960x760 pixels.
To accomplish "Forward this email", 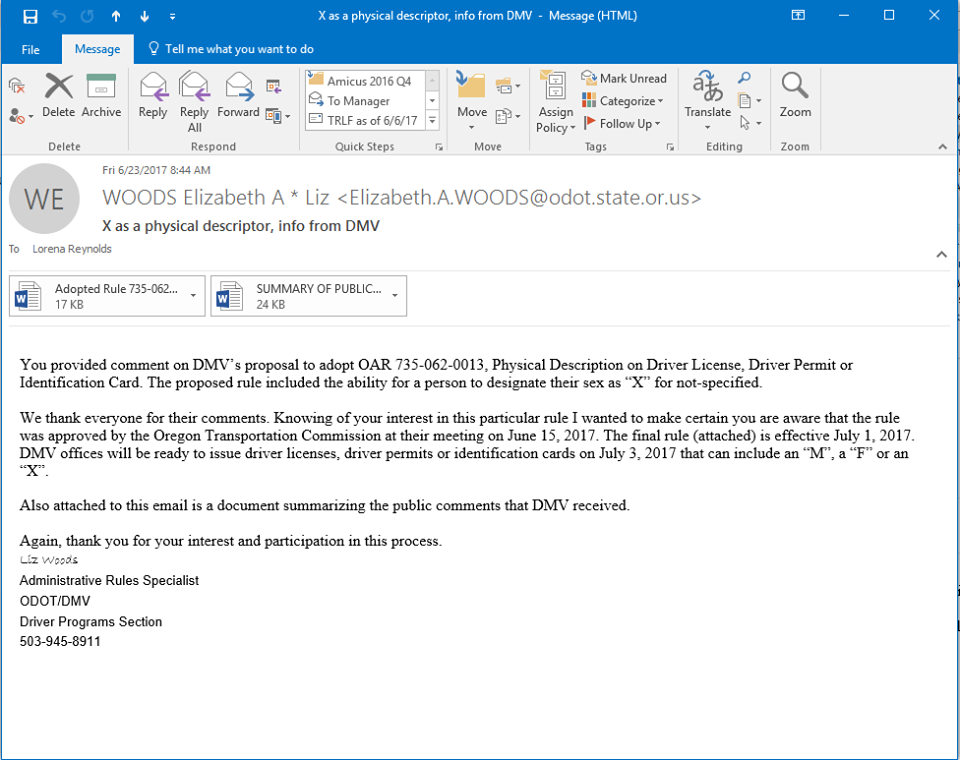I will tap(238, 95).
